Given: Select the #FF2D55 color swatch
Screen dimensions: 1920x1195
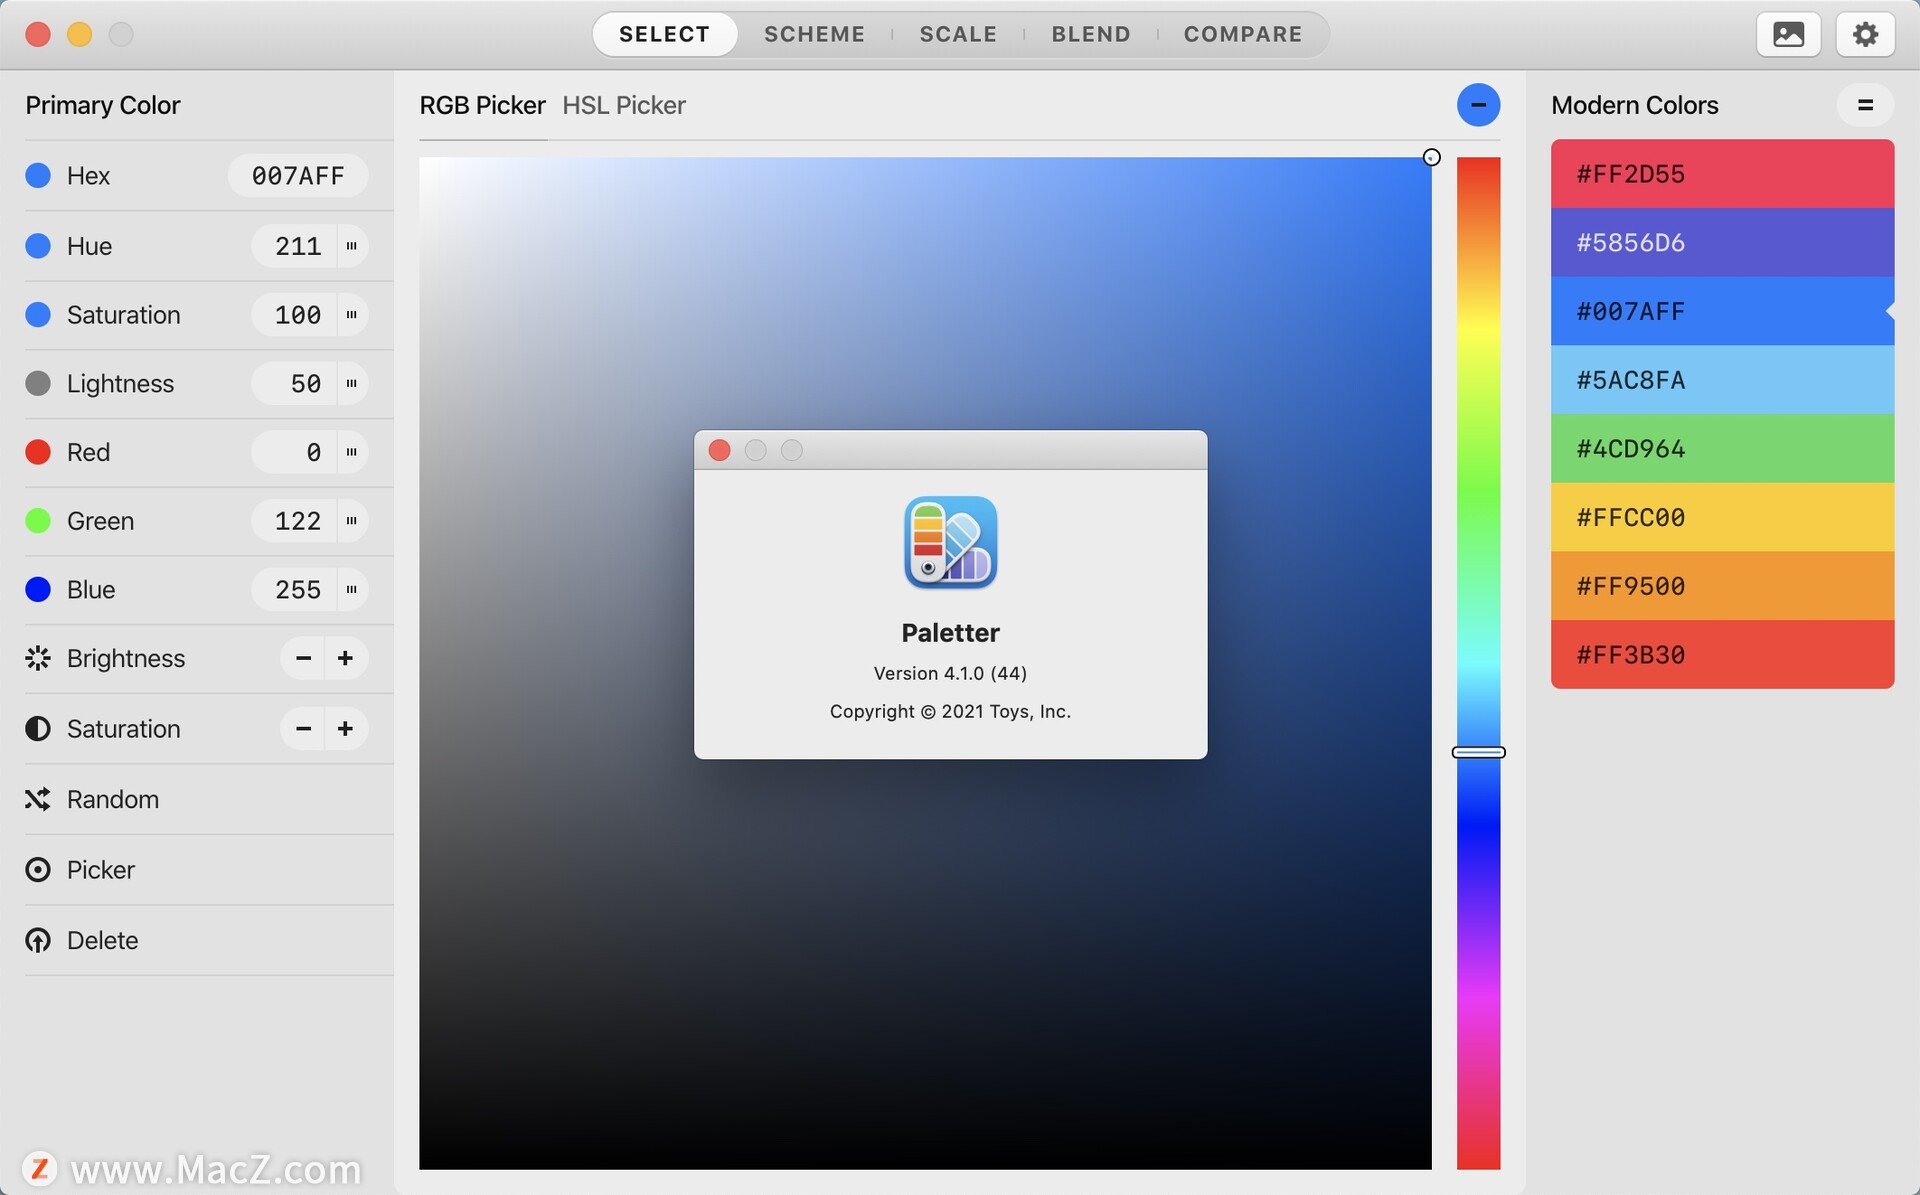Looking at the screenshot, I should tap(1722, 174).
